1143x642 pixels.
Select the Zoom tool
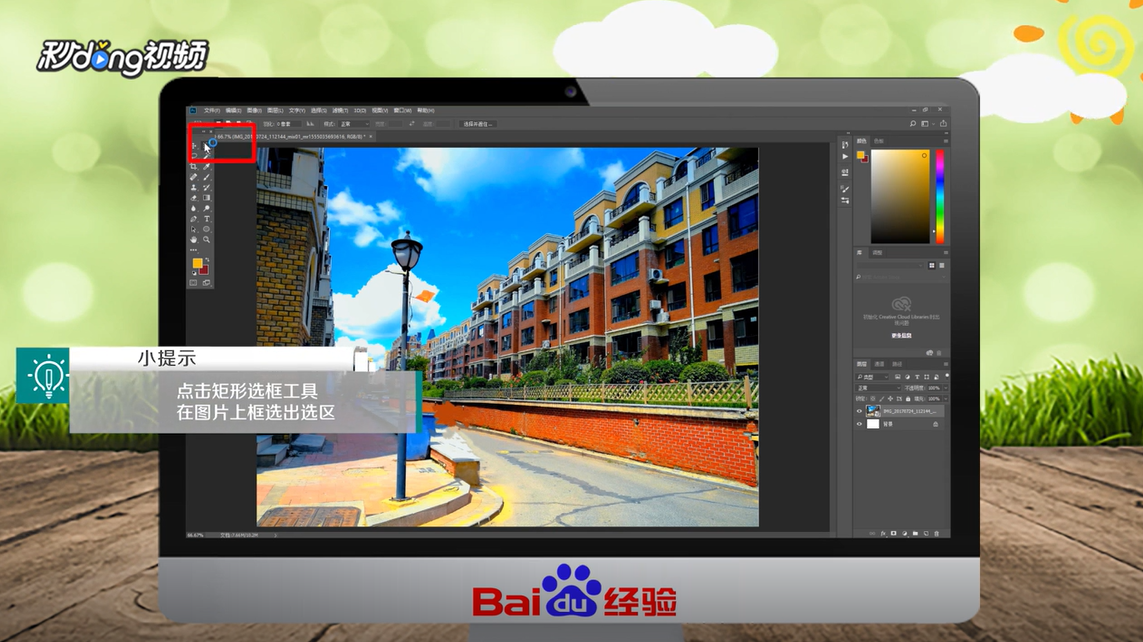(206, 239)
